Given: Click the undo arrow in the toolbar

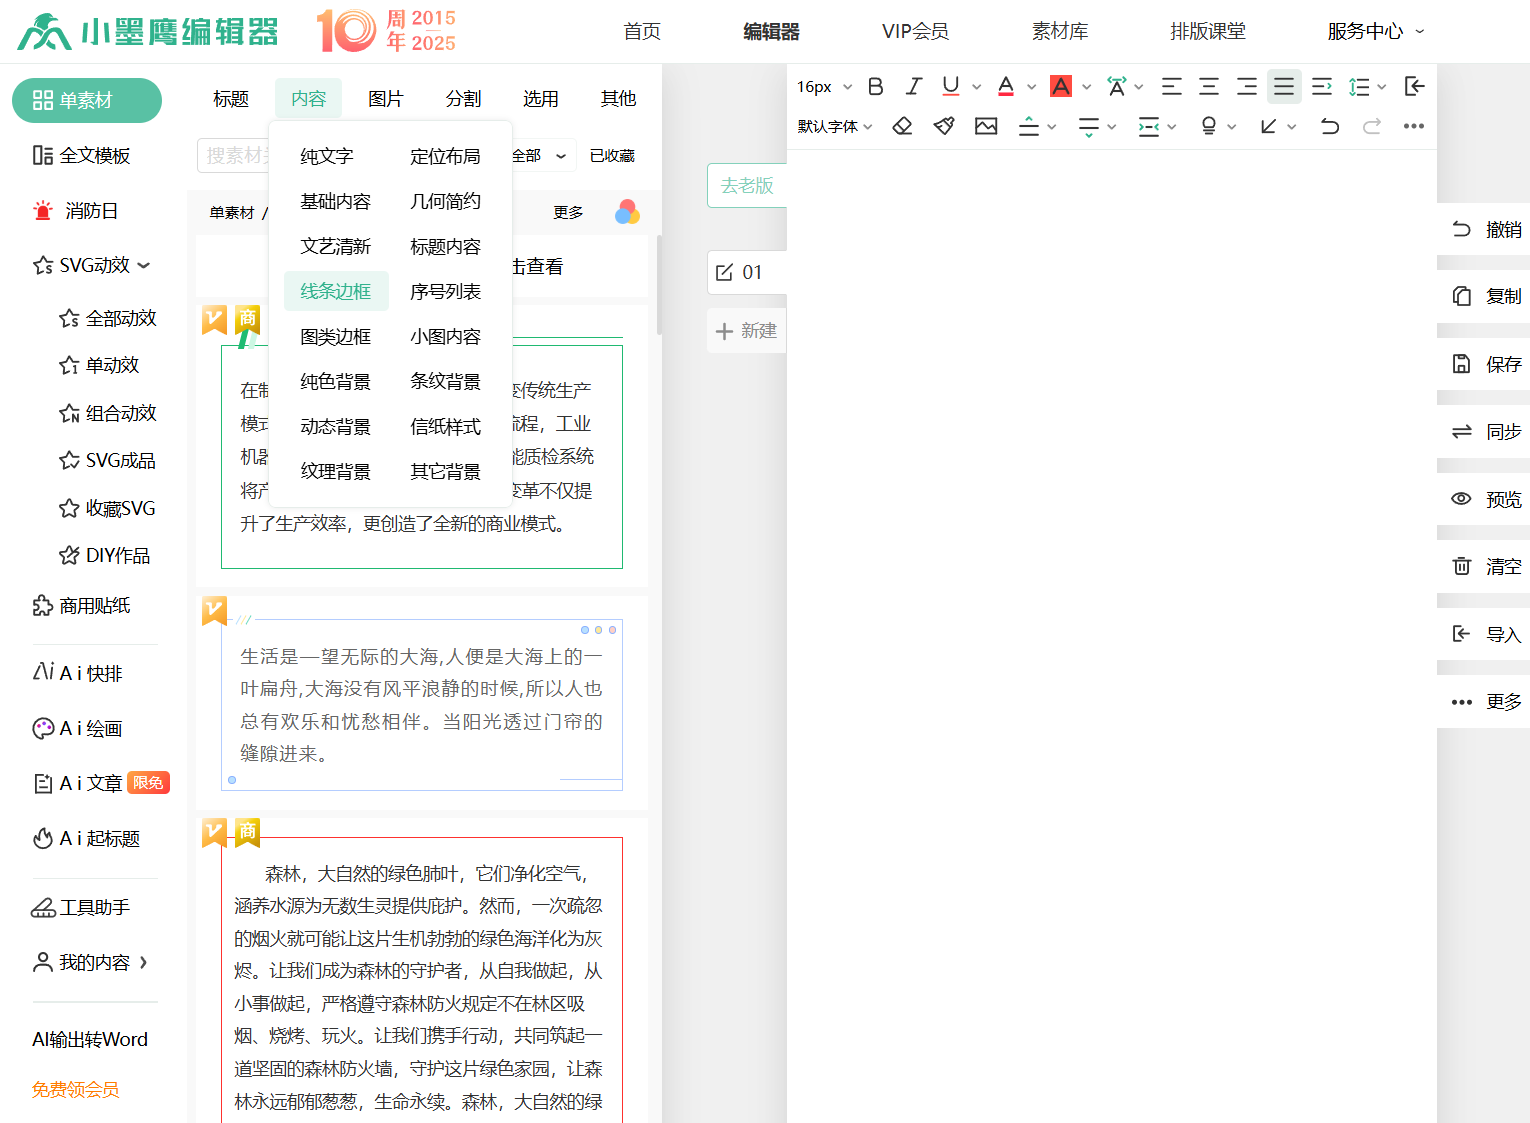Looking at the screenshot, I should [1329, 126].
